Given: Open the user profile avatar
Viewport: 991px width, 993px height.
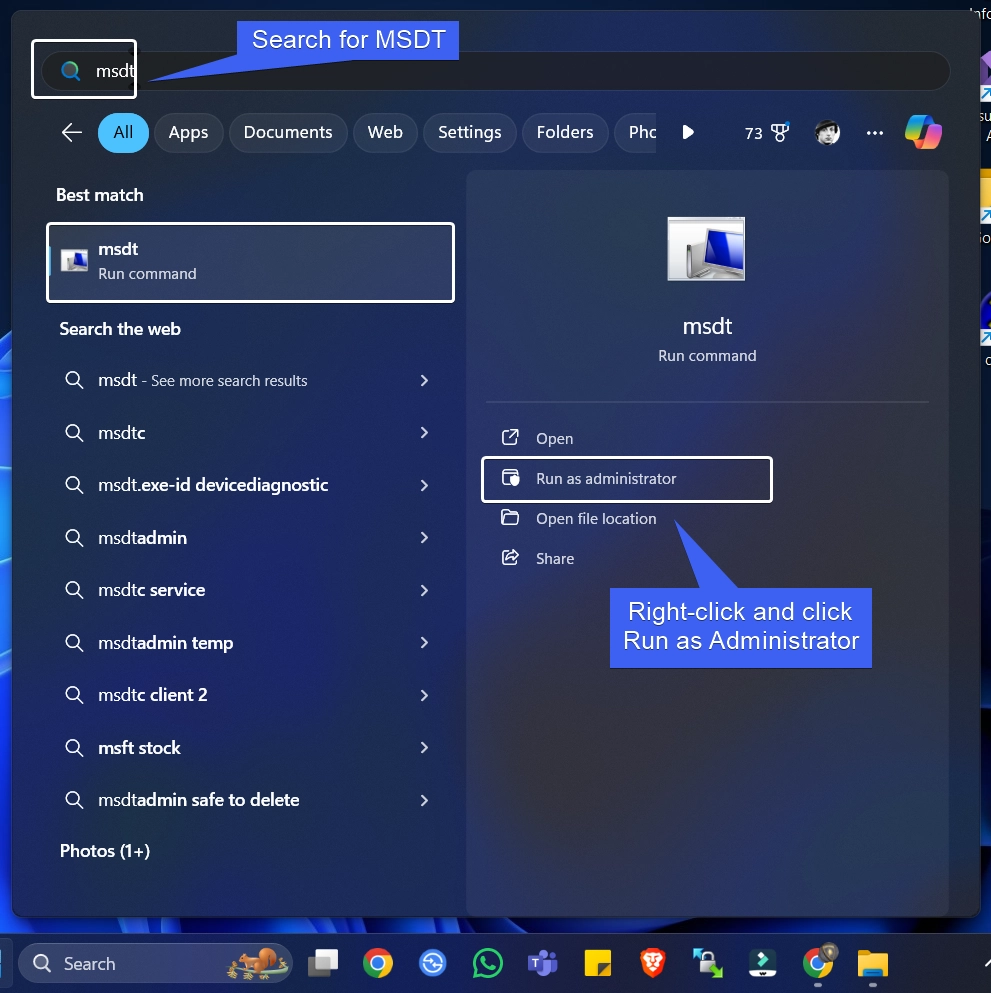Looking at the screenshot, I should pos(827,132).
